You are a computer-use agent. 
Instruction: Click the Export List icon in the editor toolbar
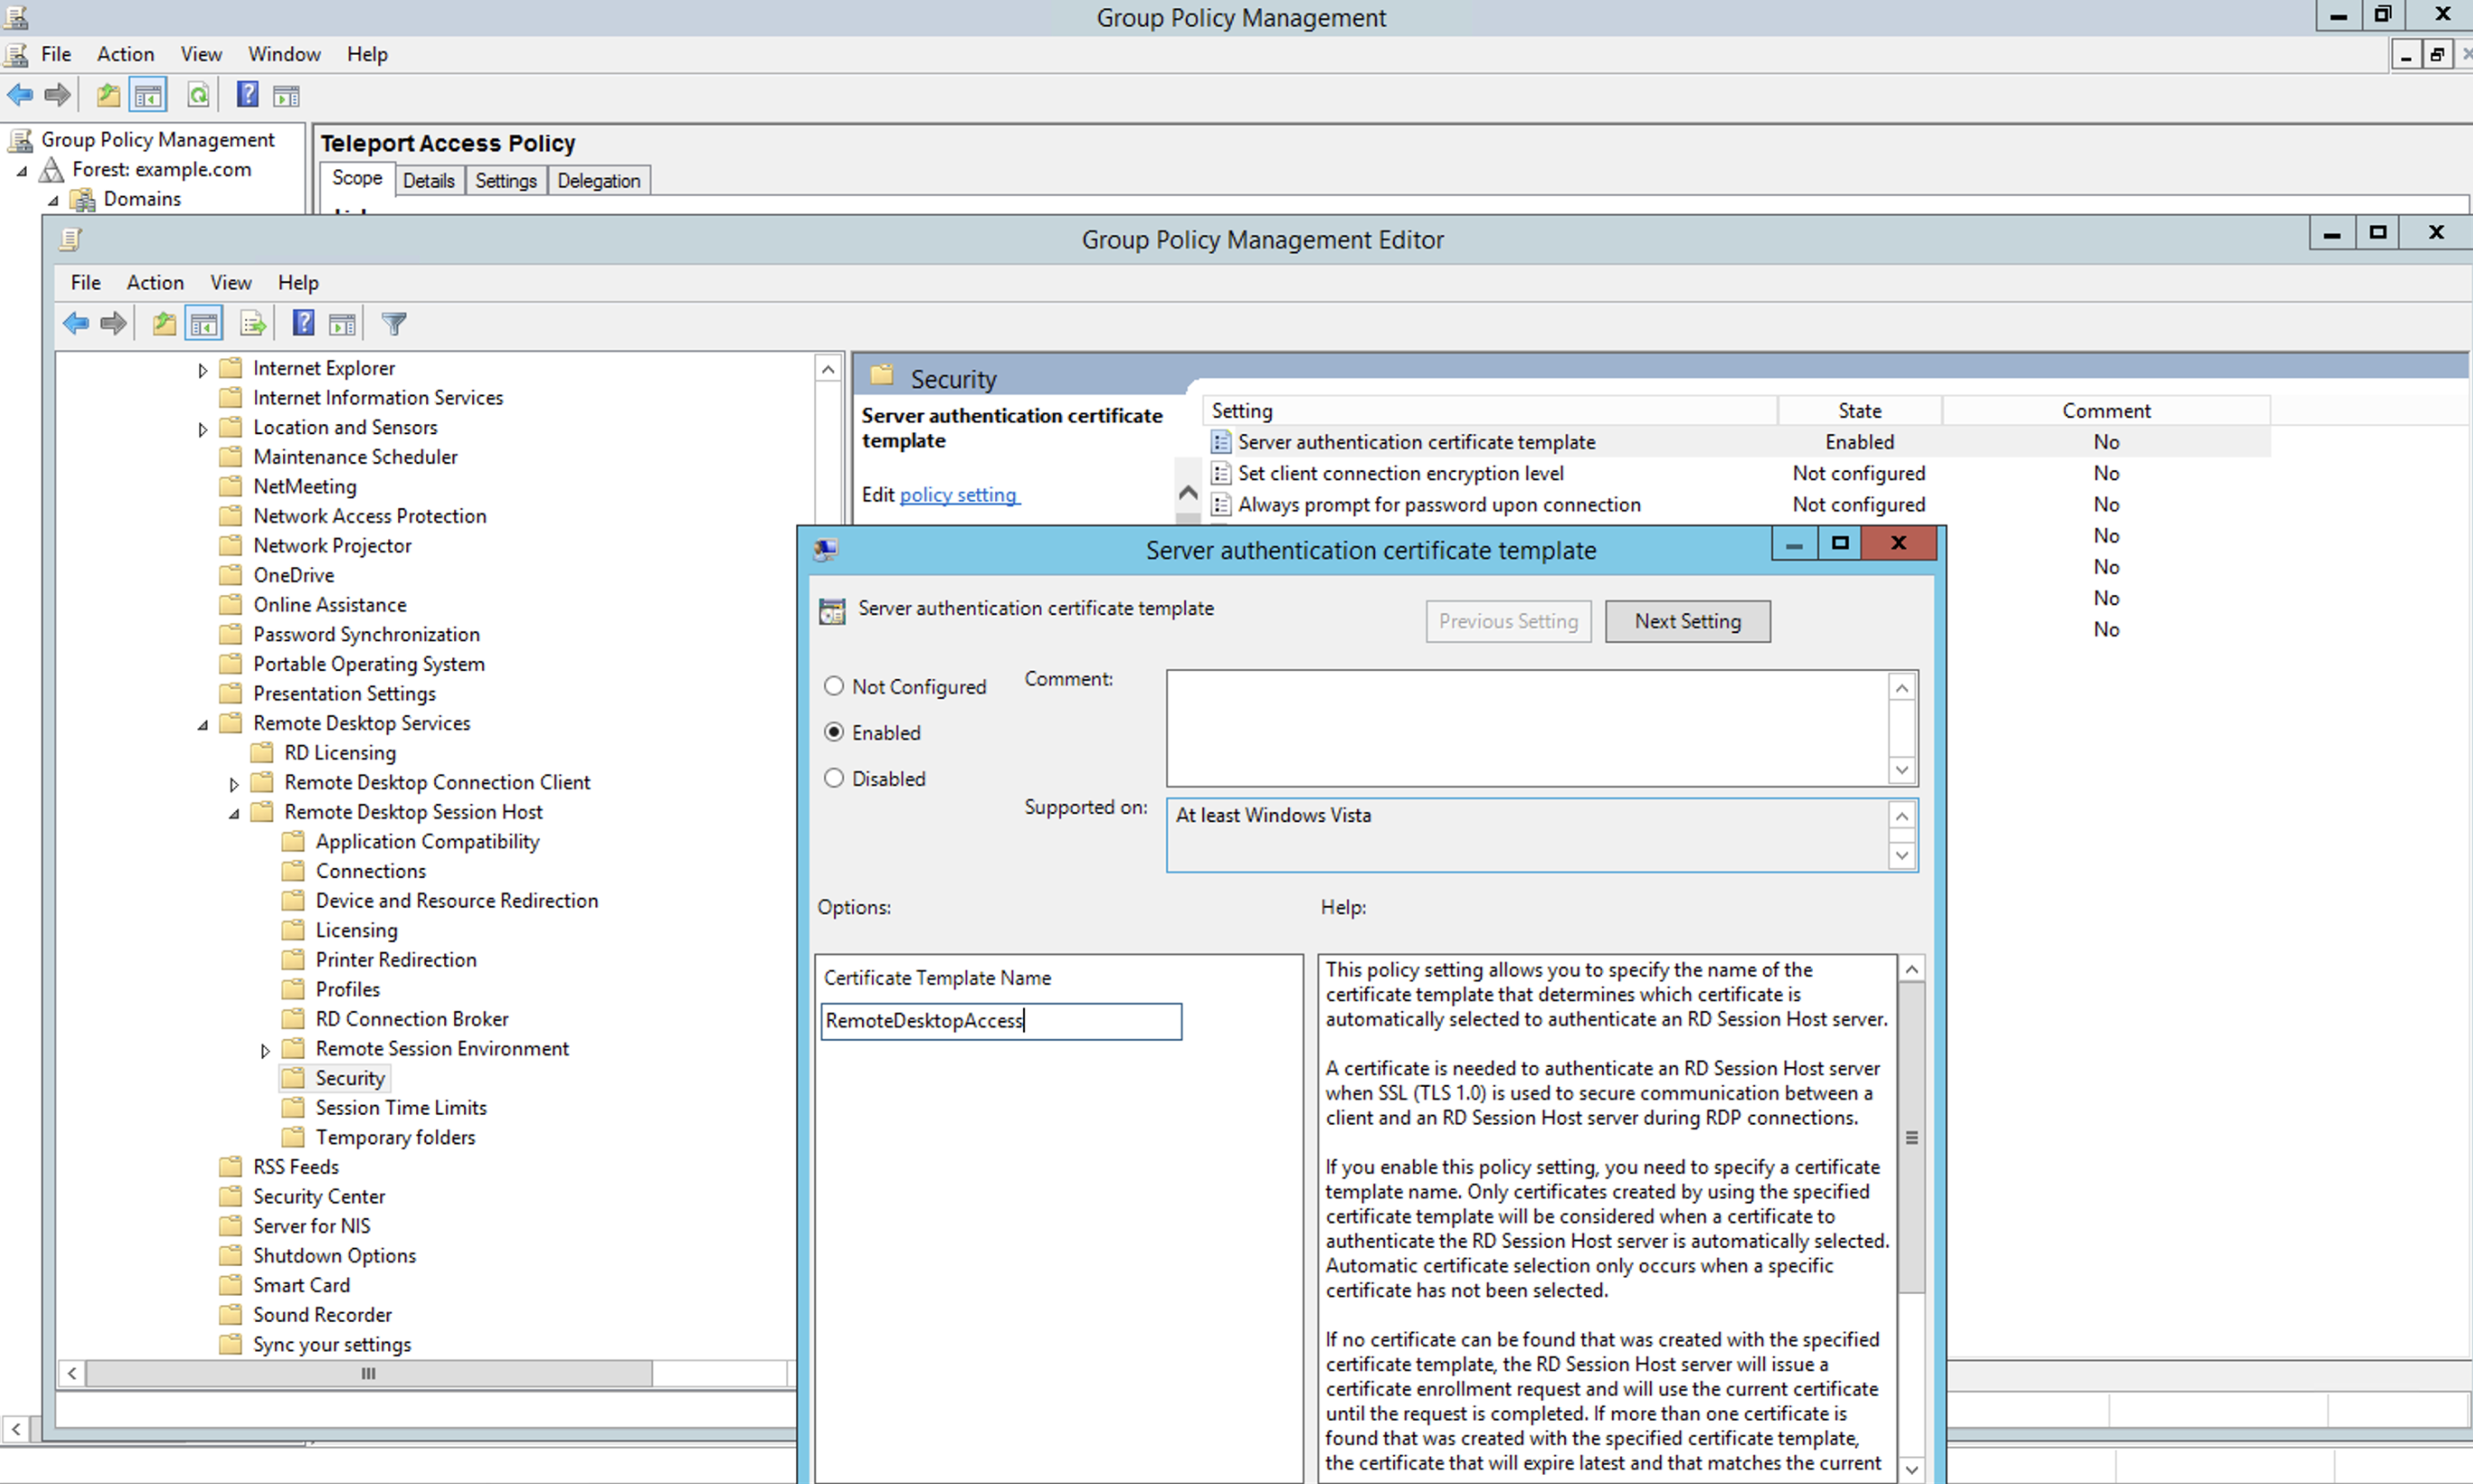tap(252, 322)
